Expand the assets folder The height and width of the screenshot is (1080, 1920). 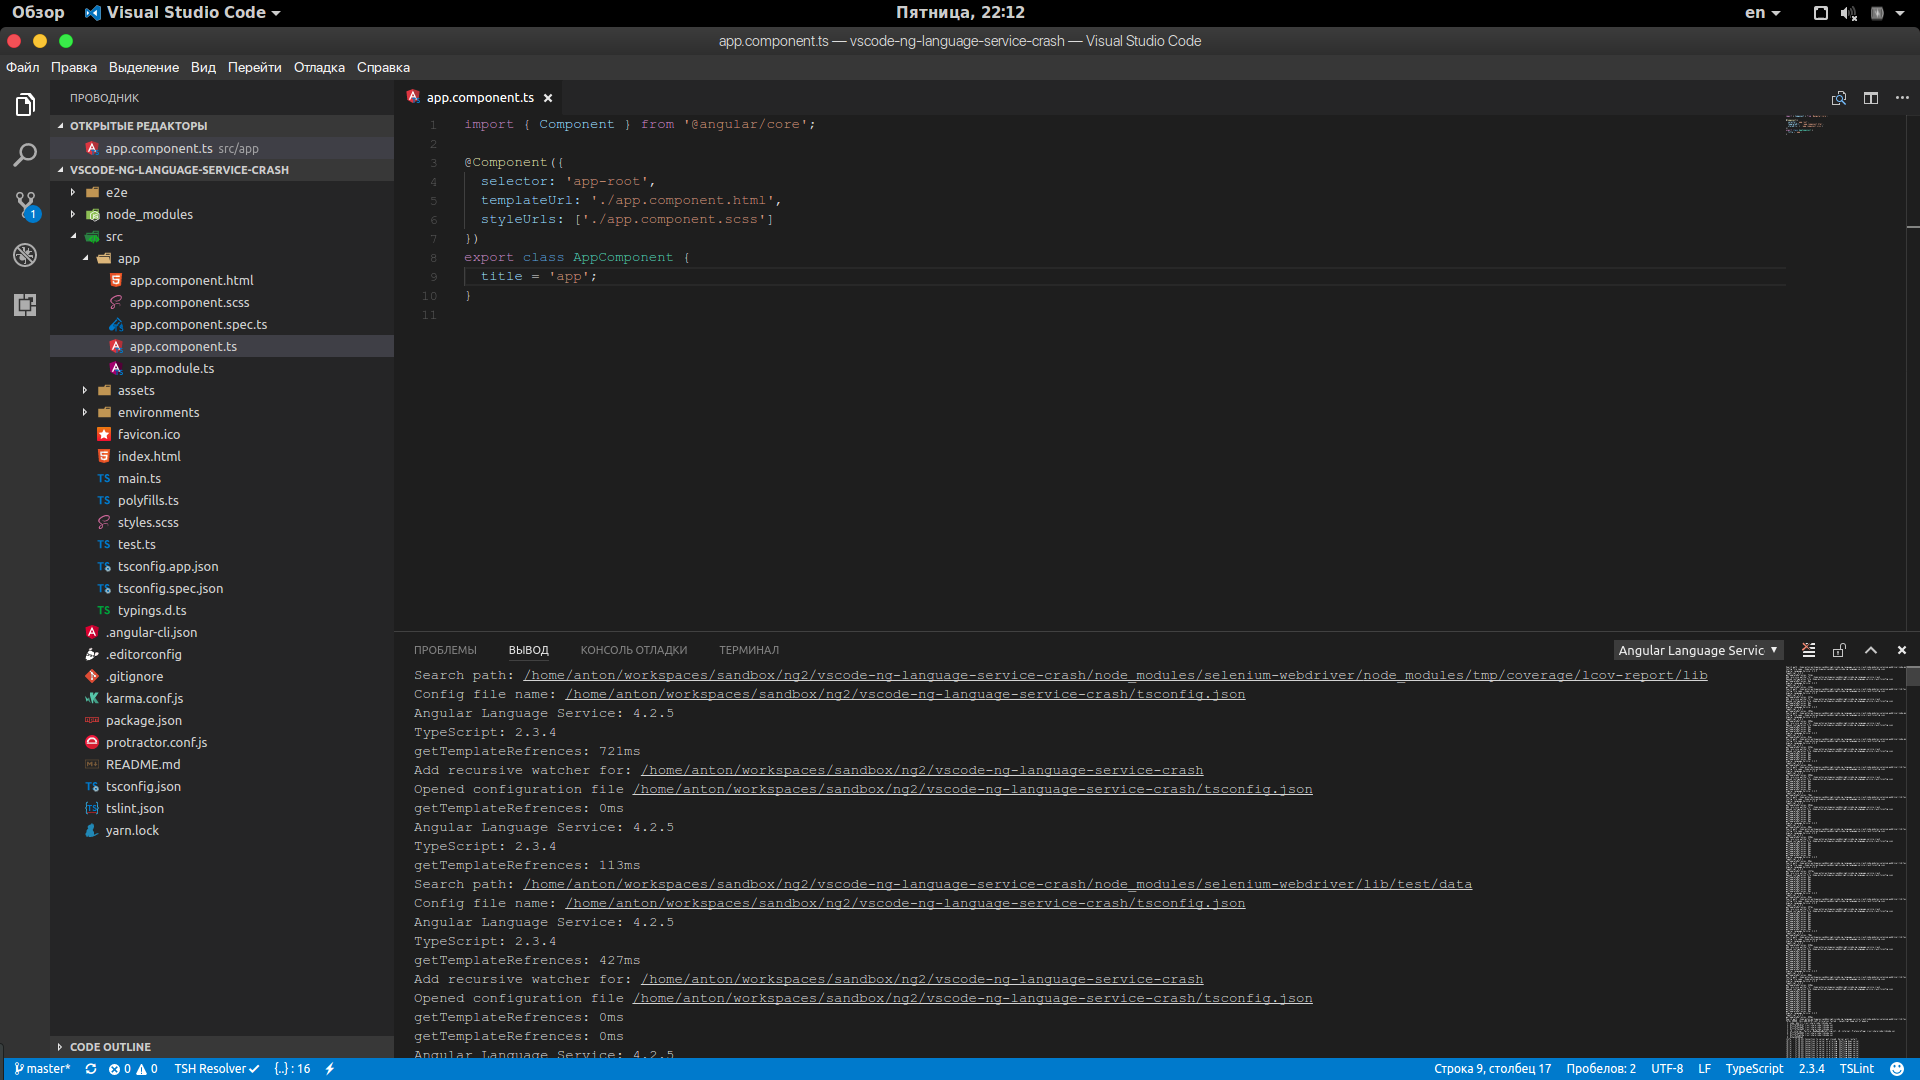click(85, 390)
